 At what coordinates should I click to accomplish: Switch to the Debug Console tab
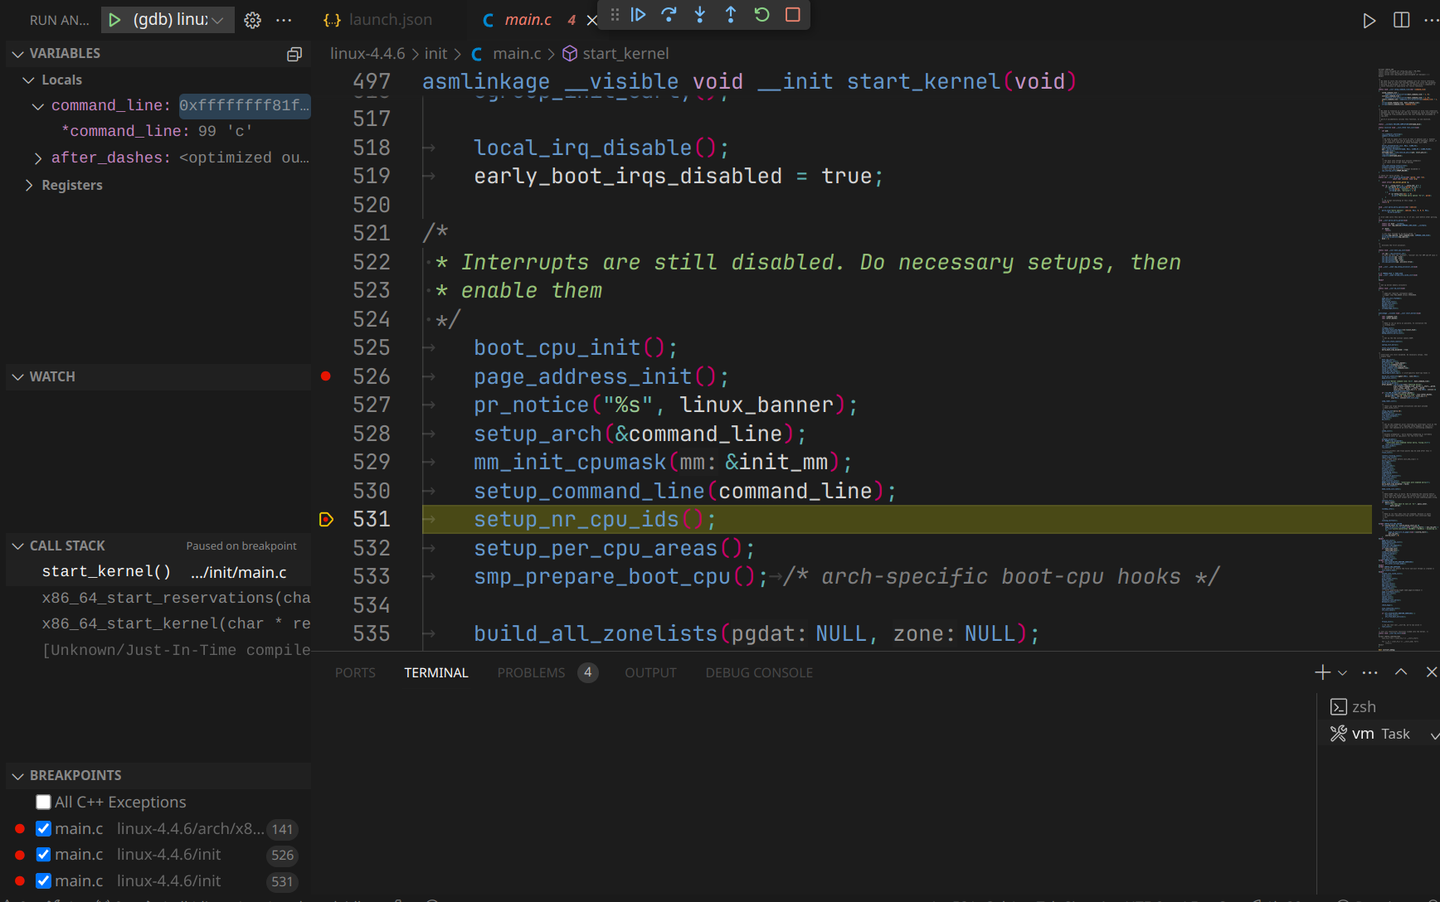click(x=758, y=672)
